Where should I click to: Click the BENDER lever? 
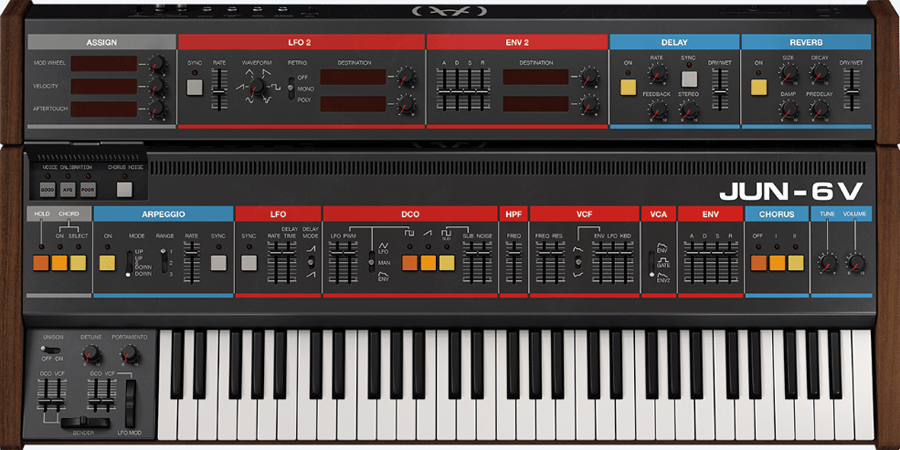pos(85,422)
